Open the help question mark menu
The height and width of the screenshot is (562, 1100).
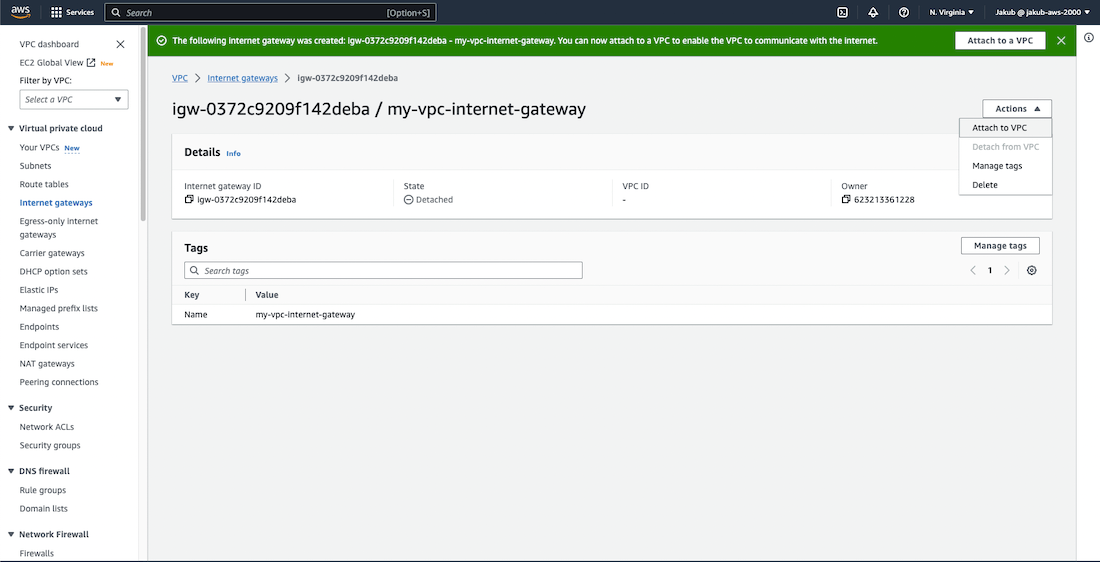coord(904,13)
